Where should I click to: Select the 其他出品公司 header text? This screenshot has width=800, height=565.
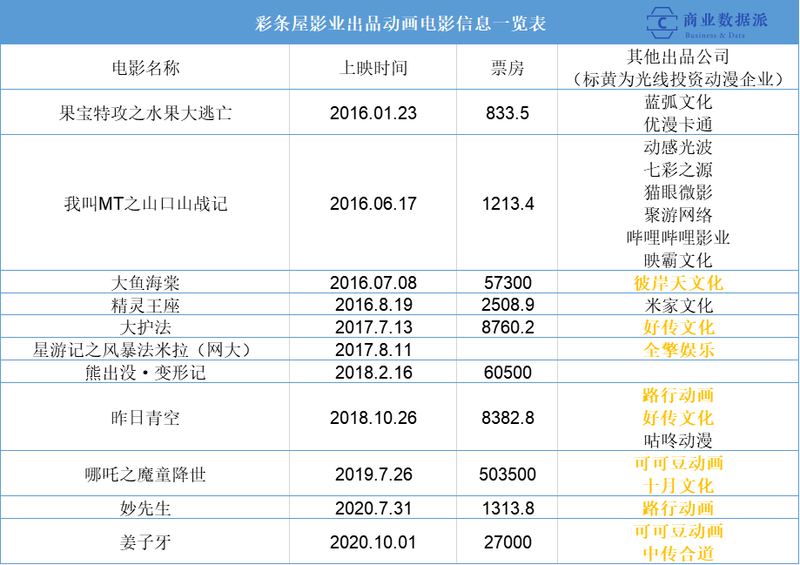(x=678, y=57)
